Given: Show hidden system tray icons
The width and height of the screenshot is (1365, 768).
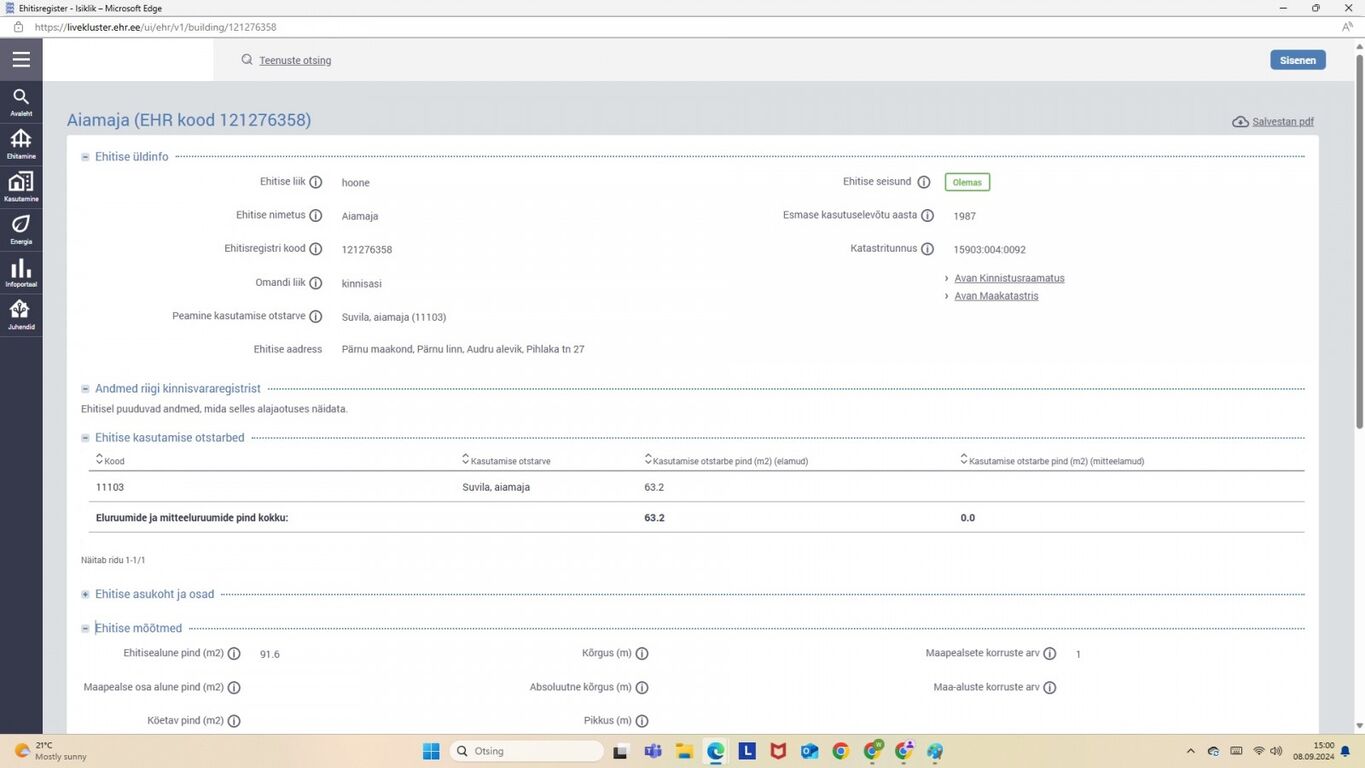Looking at the screenshot, I should point(1190,751).
